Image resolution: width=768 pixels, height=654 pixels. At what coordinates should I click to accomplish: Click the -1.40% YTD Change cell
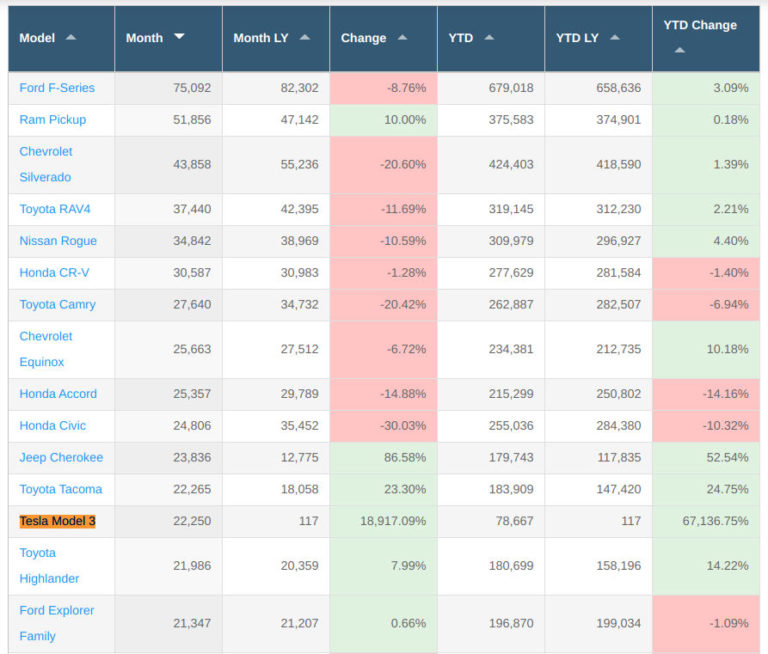pos(706,273)
